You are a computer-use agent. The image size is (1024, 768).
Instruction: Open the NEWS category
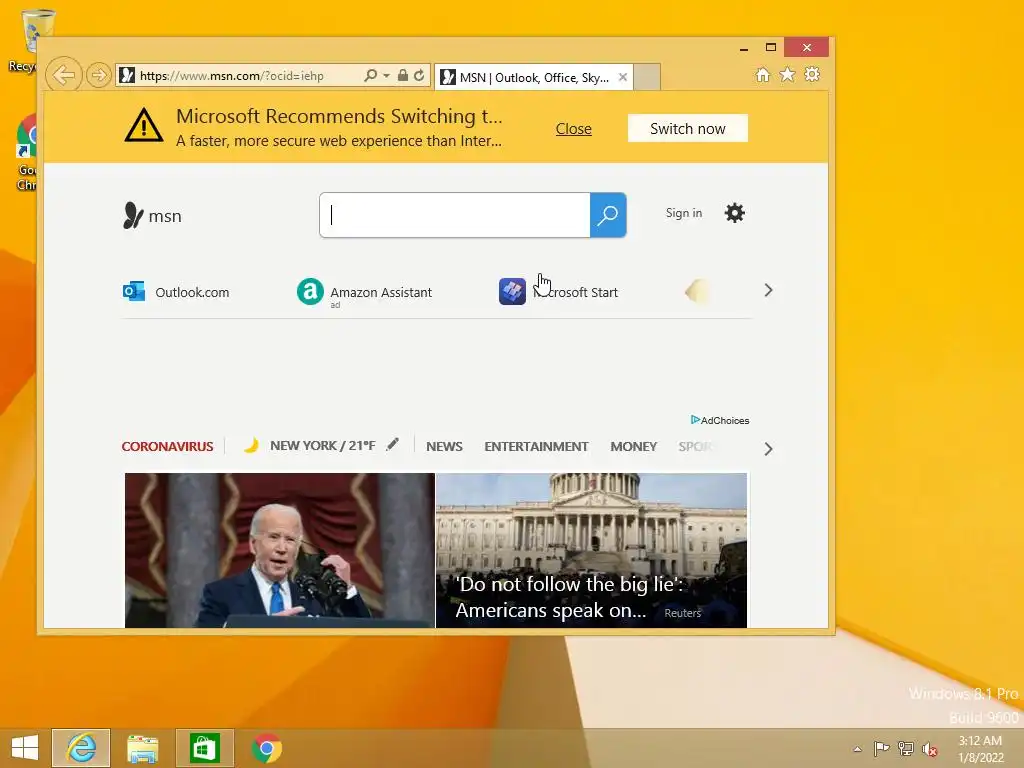pos(444,447)
